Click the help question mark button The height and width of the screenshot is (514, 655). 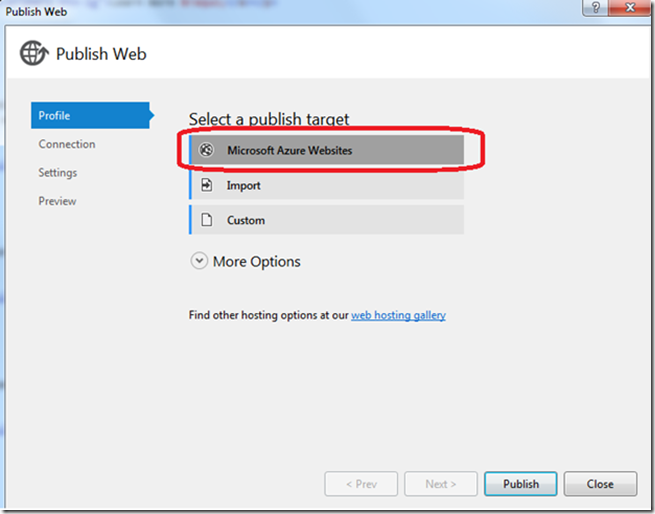click(x=596, y=8)
